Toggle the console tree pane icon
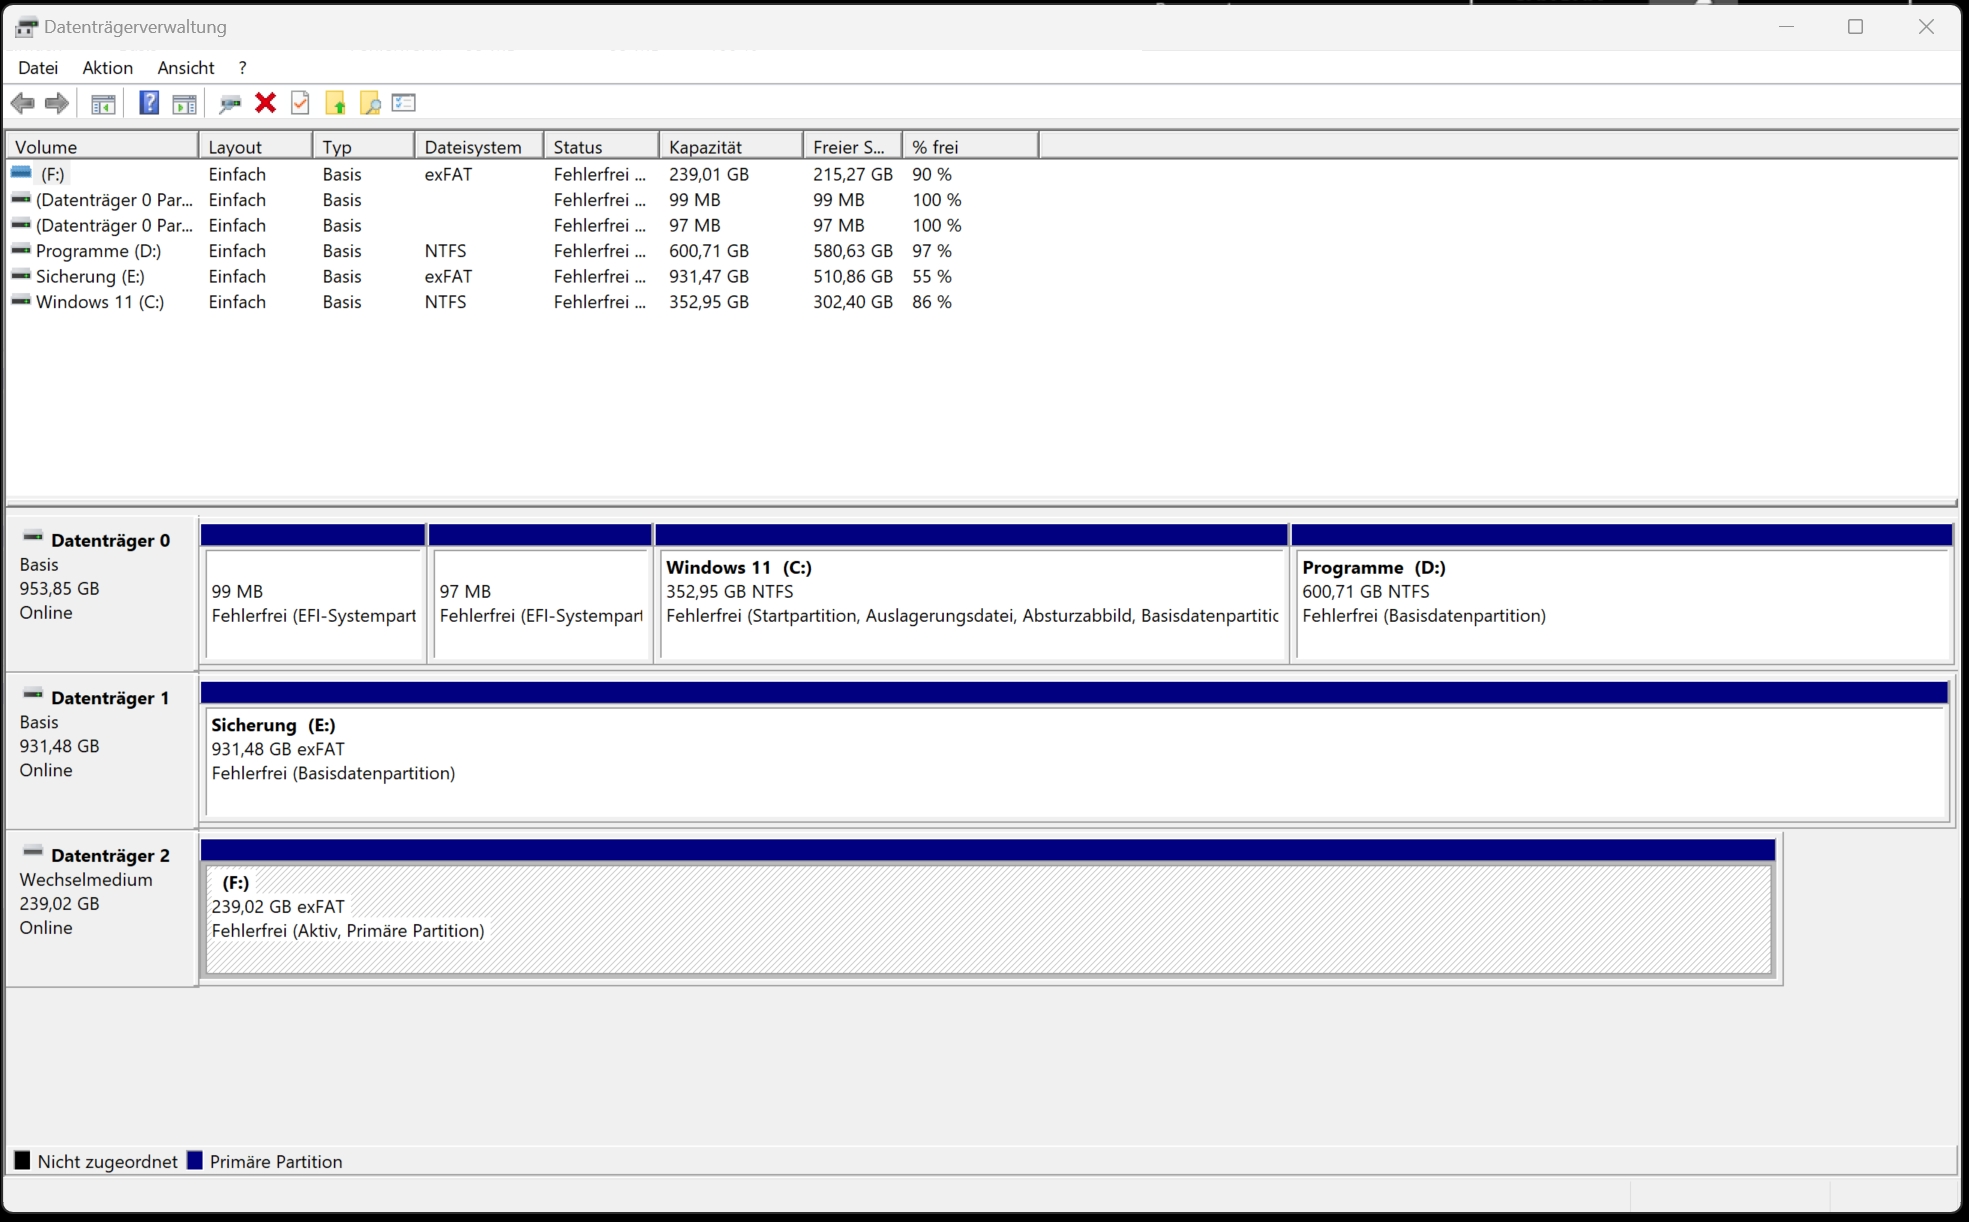The height and width of the screenshot is (1222, 1969). pos(103,103)
